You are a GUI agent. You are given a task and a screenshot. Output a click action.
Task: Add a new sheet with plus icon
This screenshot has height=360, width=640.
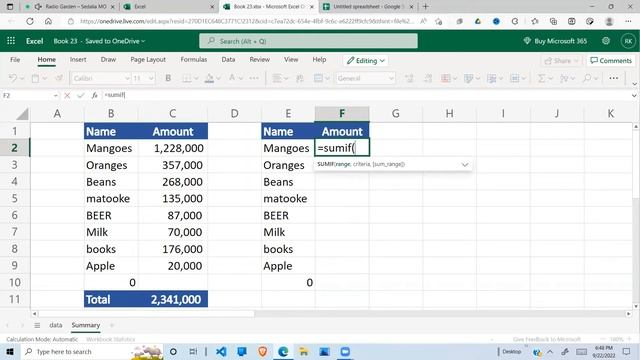click(112, 325)
